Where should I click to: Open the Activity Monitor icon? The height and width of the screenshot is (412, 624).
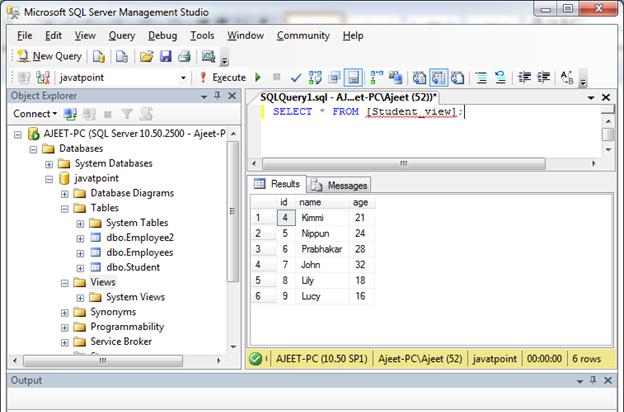pos(208,57)
